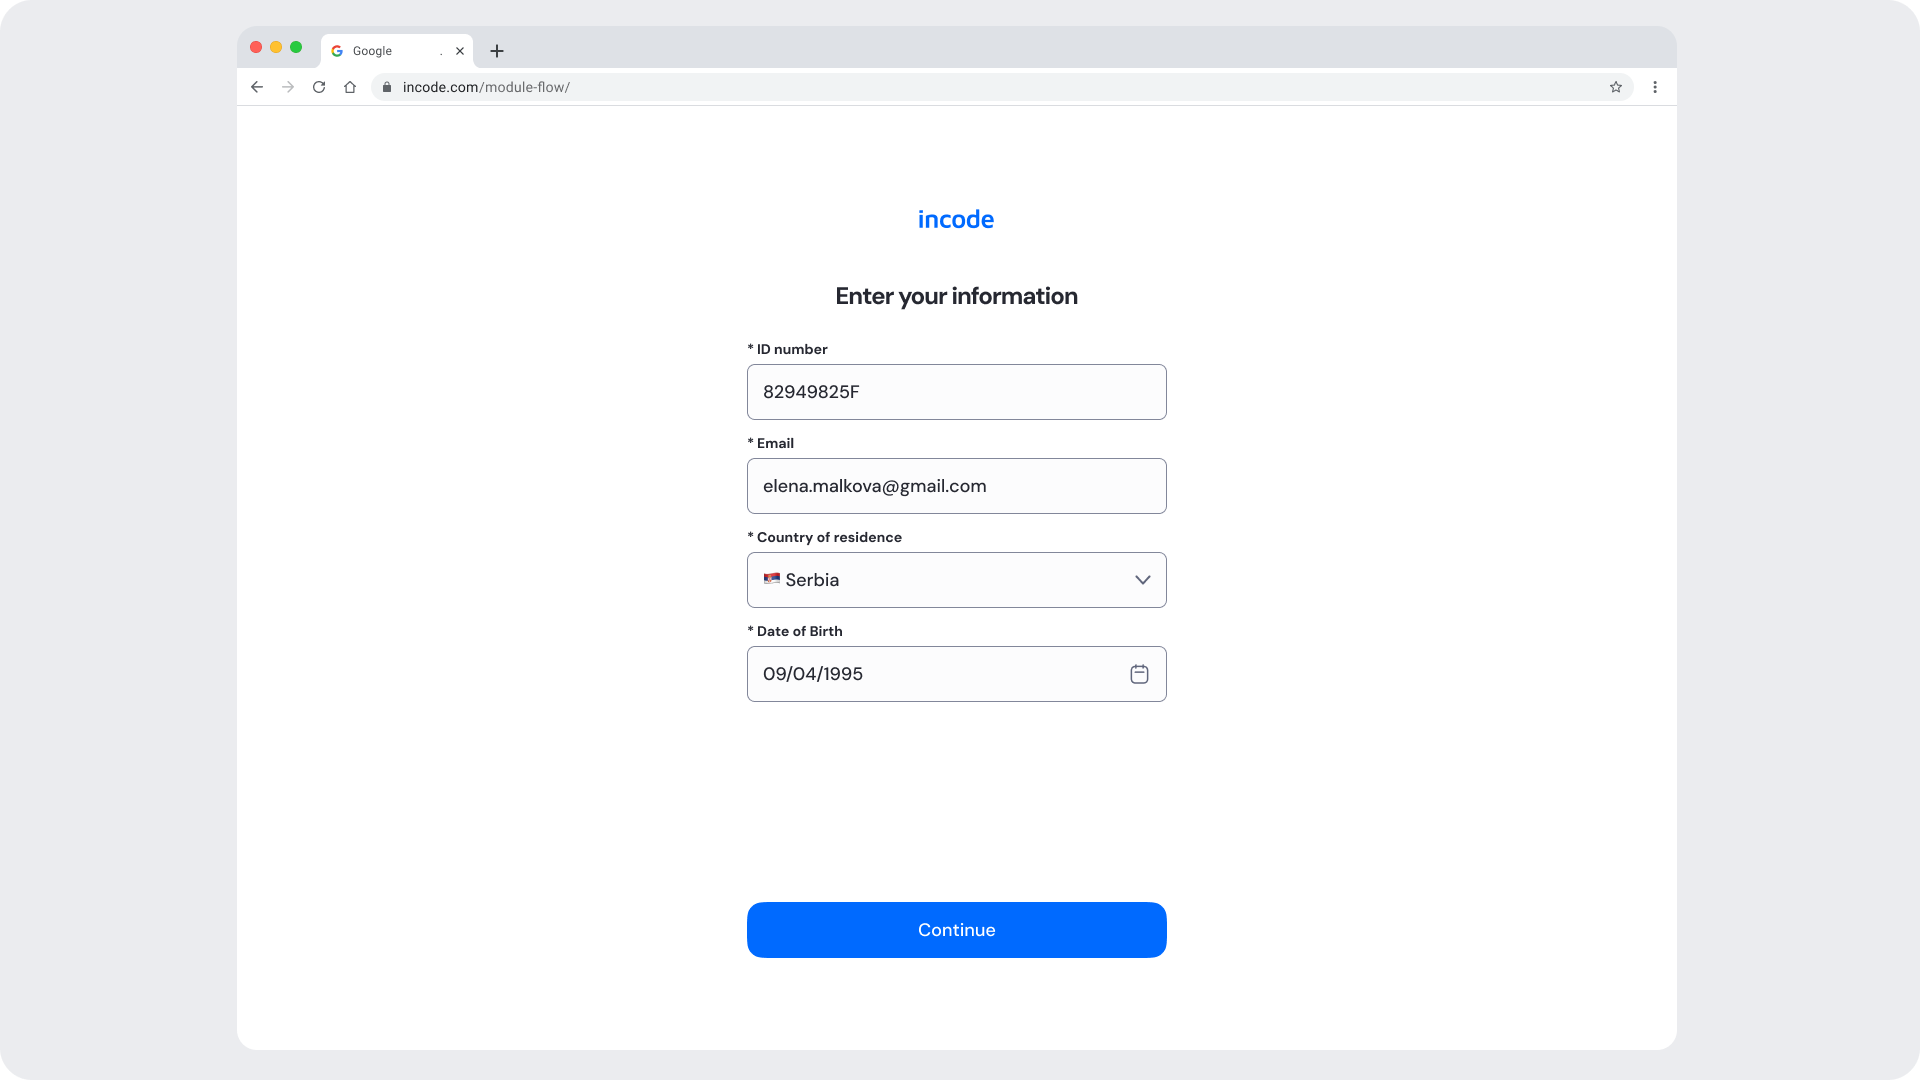
Task: Go to the home page icon
Action: pos(350,87)
